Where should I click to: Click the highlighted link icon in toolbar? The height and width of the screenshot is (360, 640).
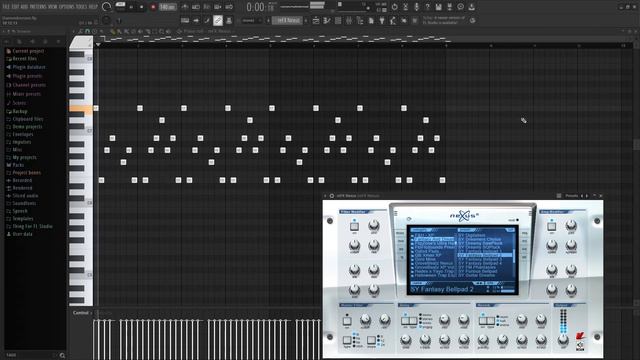click(x=218, y=20)
